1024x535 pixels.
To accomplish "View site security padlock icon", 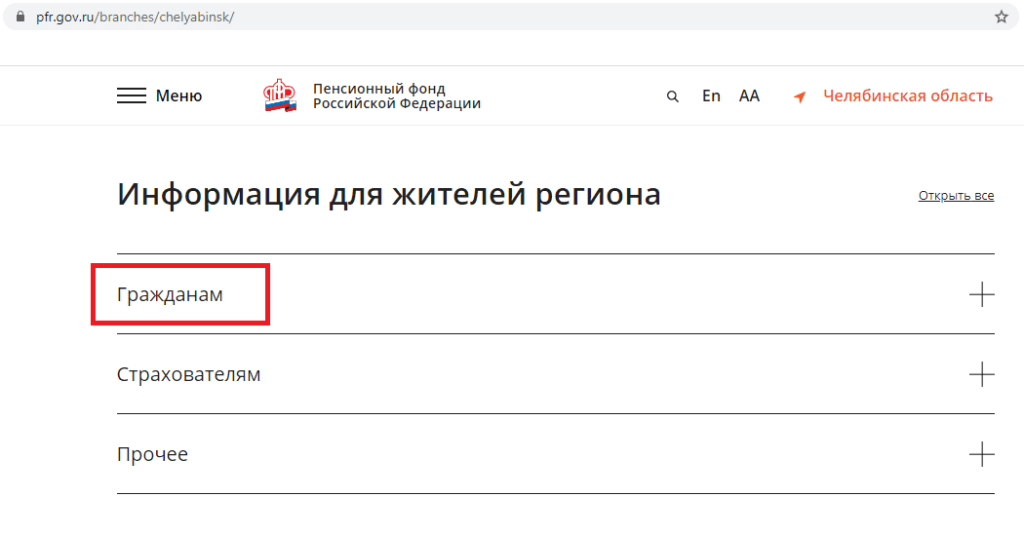I will (20, 17).
